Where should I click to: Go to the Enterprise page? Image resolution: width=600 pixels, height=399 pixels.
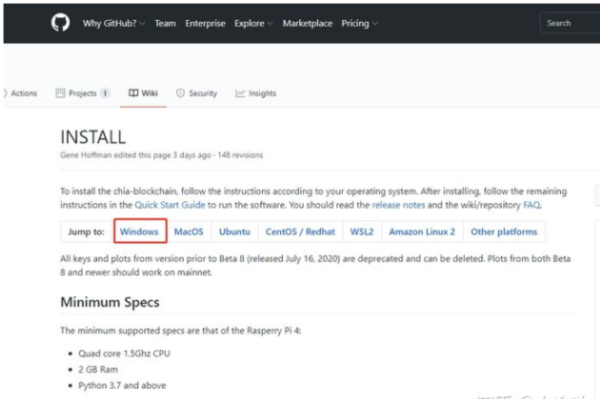[x=205, y=23]
